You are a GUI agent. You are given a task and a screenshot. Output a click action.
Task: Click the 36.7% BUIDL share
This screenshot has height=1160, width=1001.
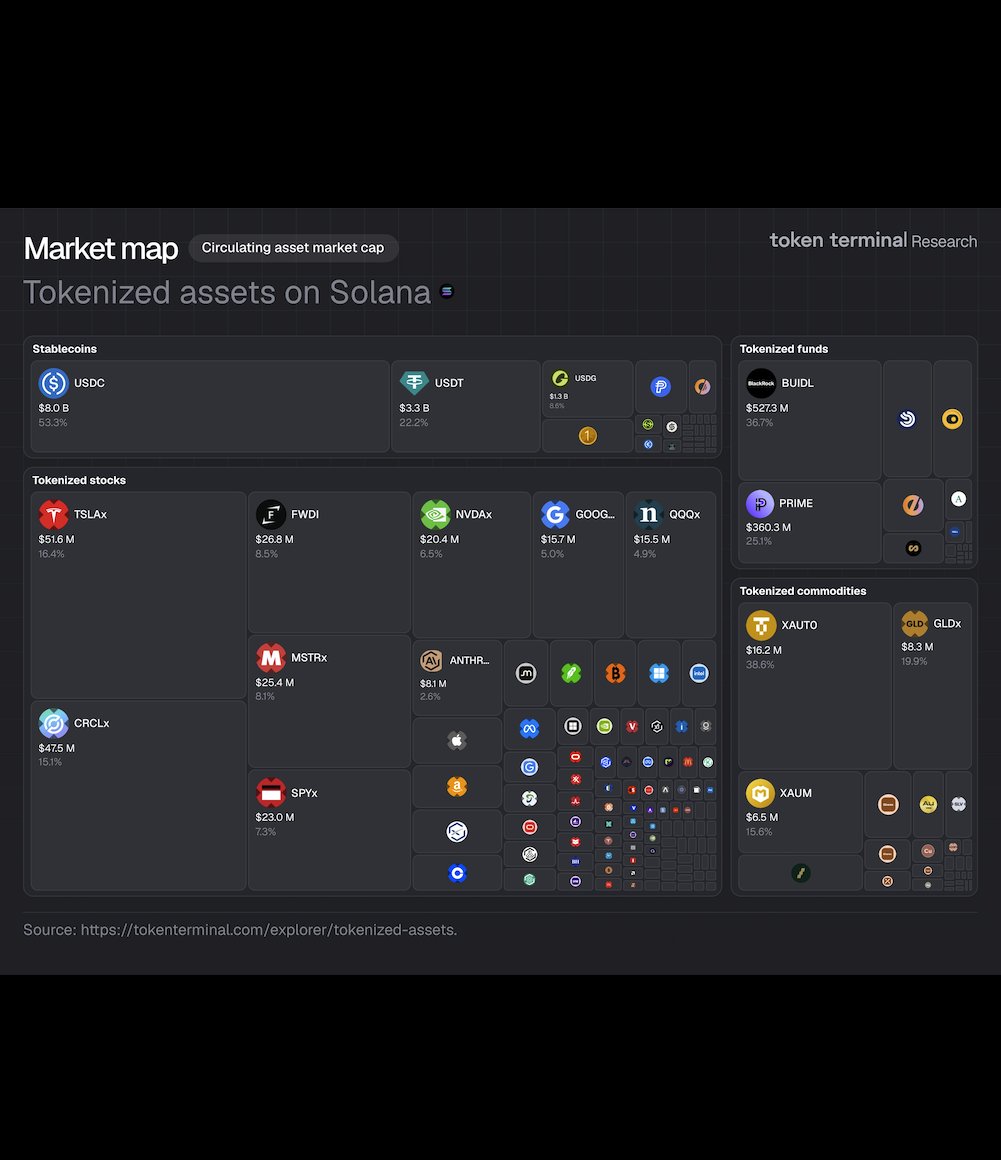pos(759,423)
